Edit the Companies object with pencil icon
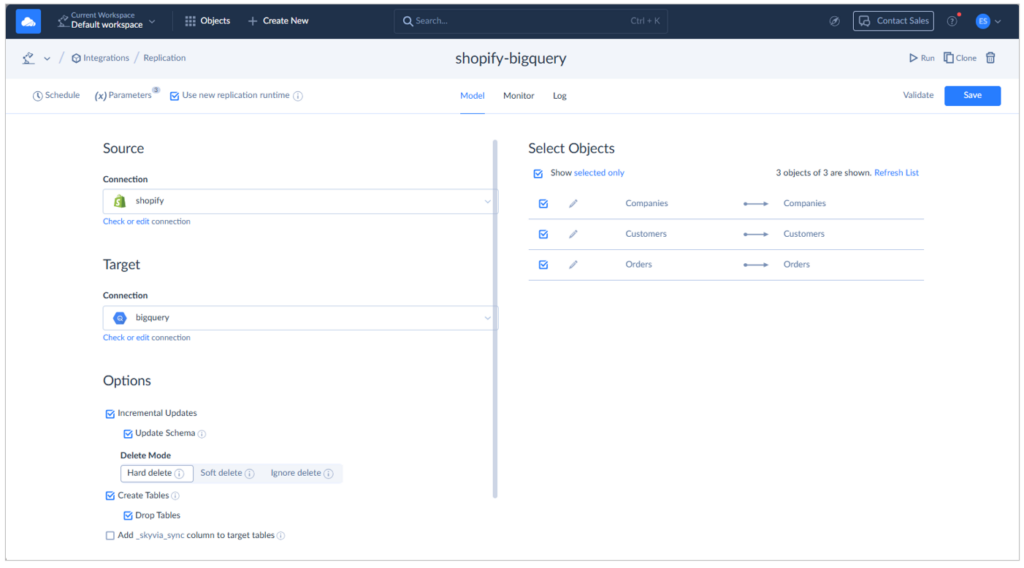This screenshot has width=1024, height=568. click(x=573, y=204)
